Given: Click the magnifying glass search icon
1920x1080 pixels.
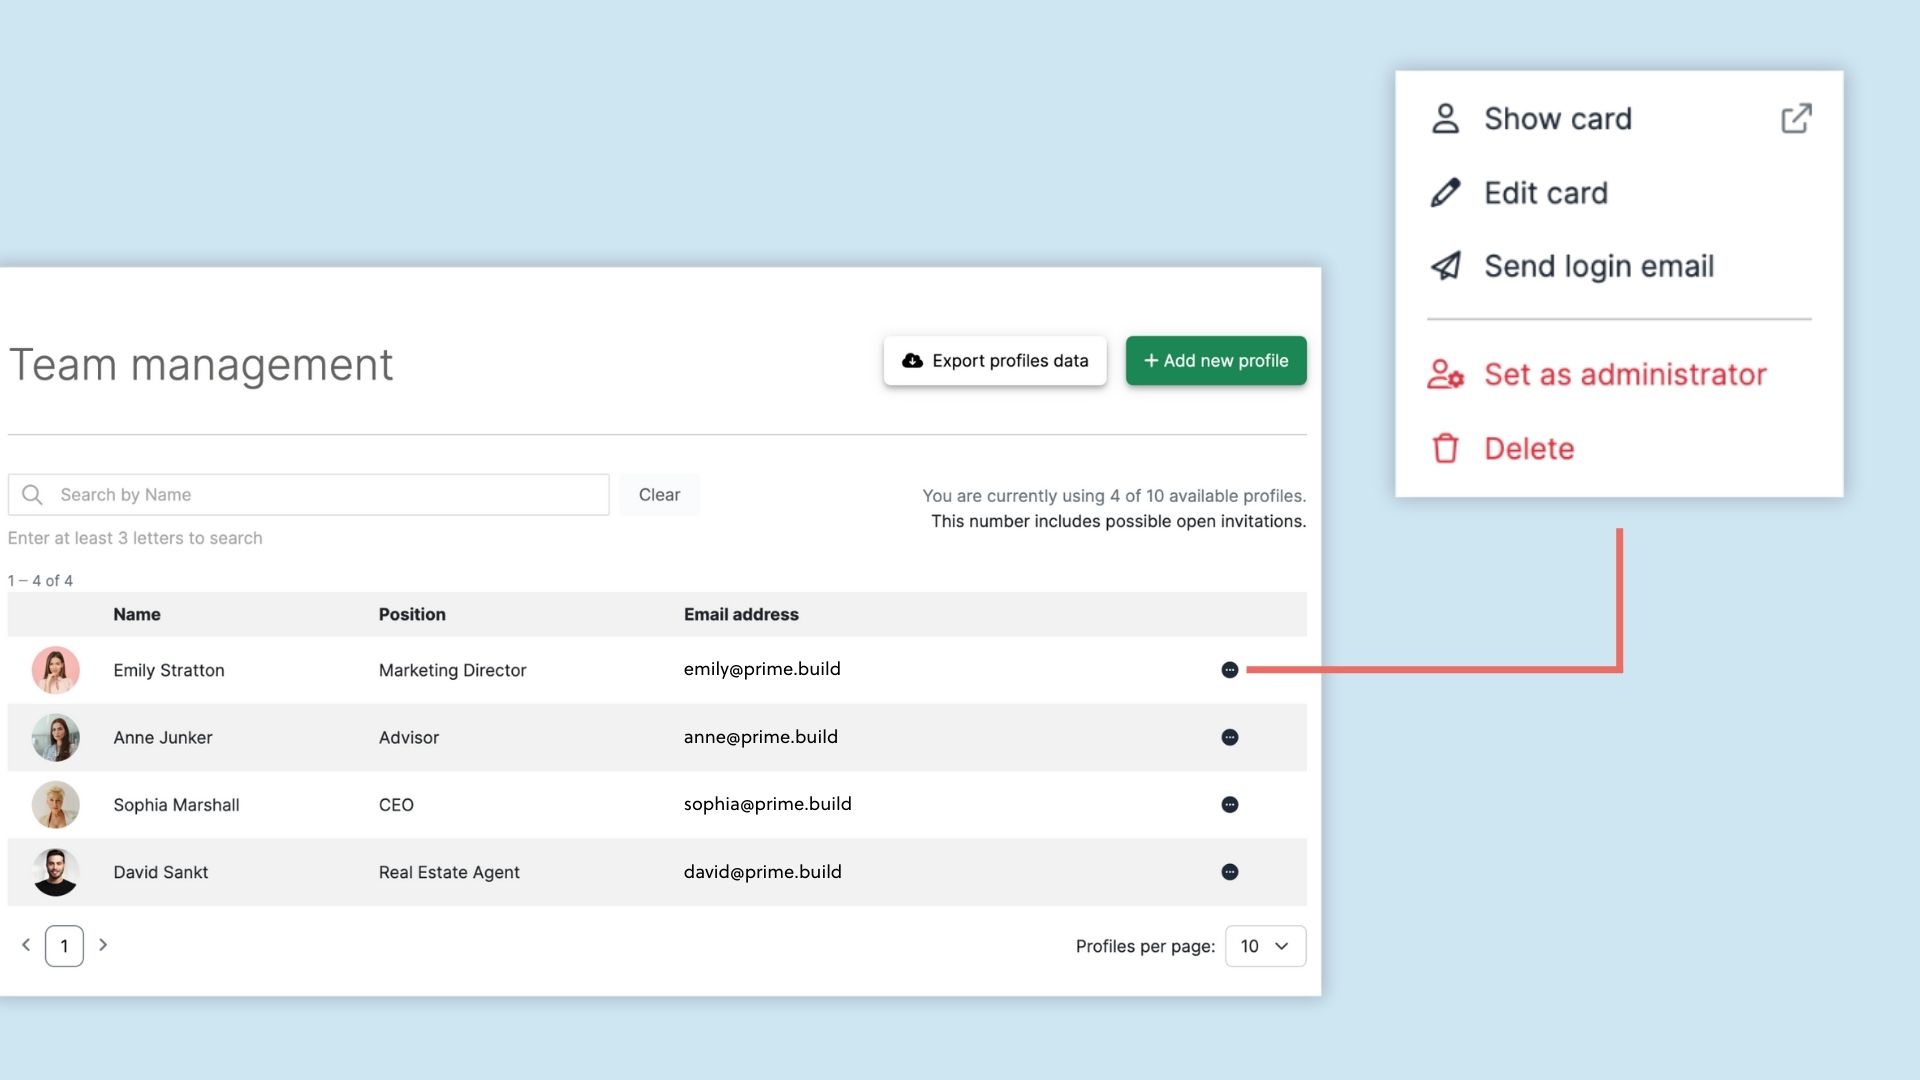Looking at the screenshot, I should click(x=32, y=495).
